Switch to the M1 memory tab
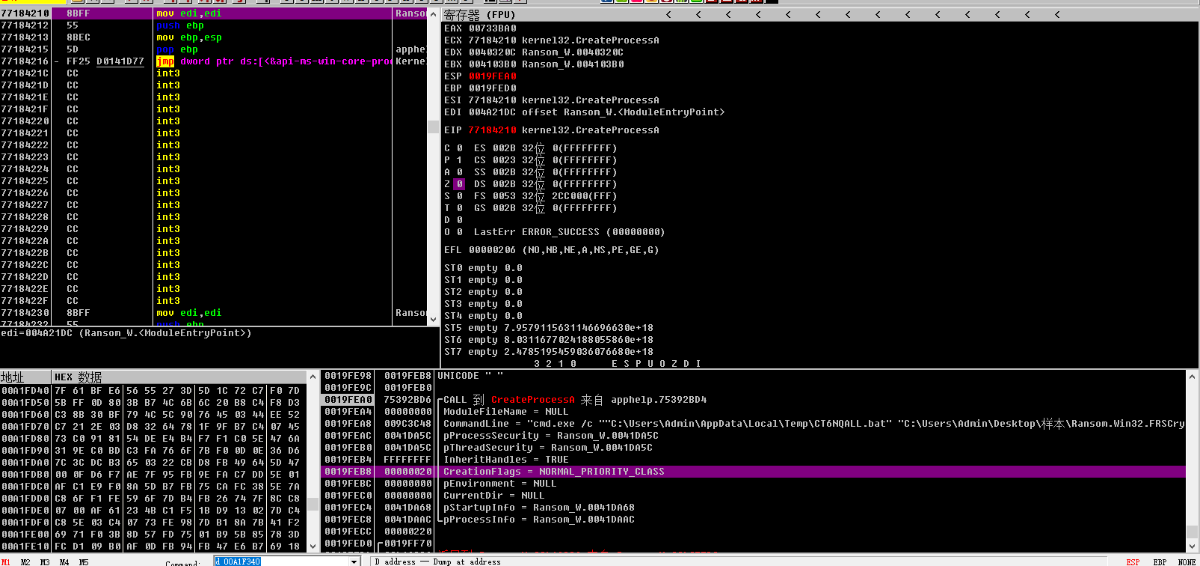Viewport: 1200px width, 566px height. click(7, 562)
